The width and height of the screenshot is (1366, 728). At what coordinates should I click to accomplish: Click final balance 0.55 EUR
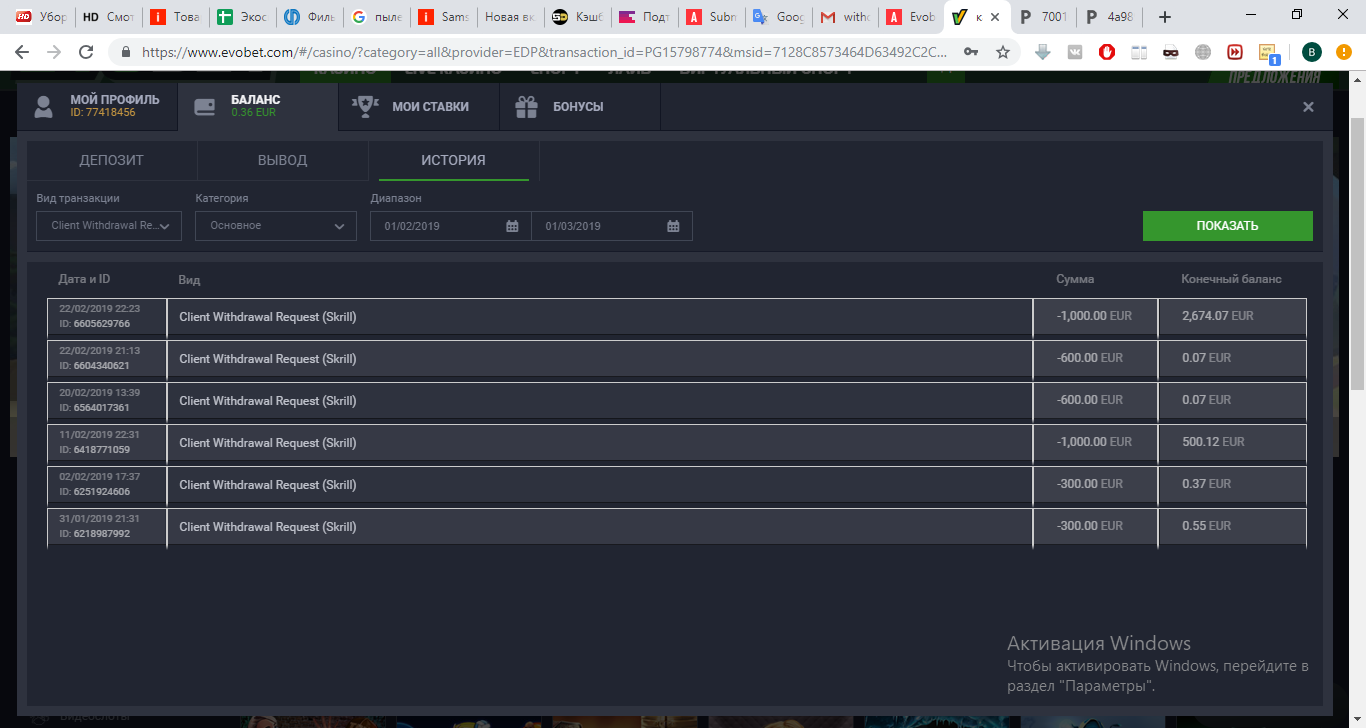click(x=1205, y=526)
